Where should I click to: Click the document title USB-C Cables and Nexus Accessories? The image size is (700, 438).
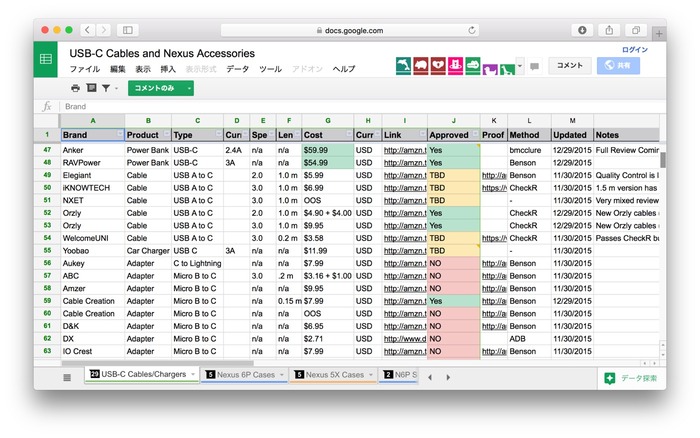pyautogui.click(x=162, y=53)
